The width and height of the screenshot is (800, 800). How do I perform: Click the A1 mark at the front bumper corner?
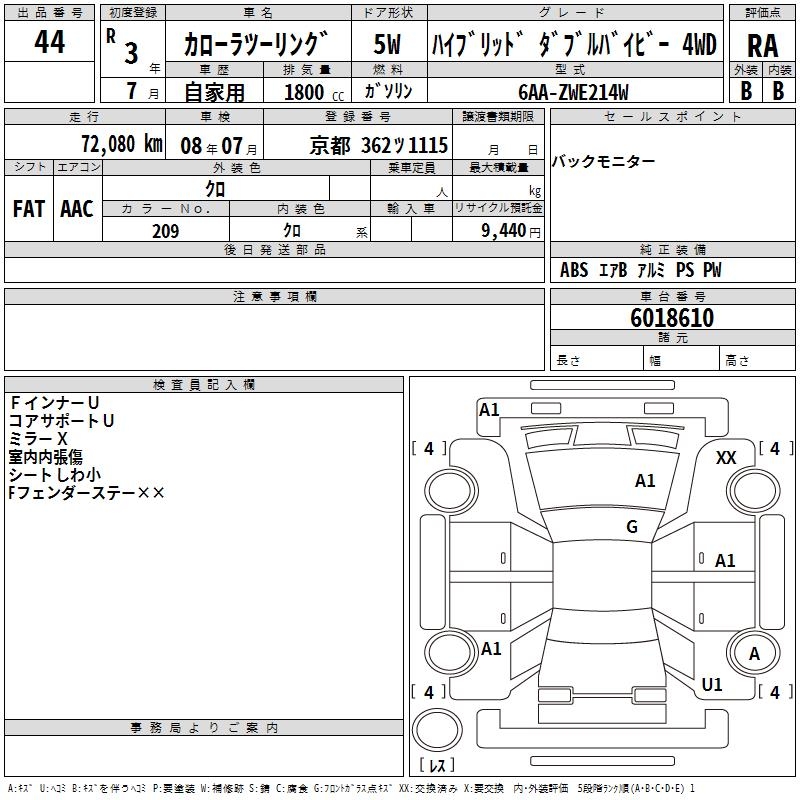[489, 410]
